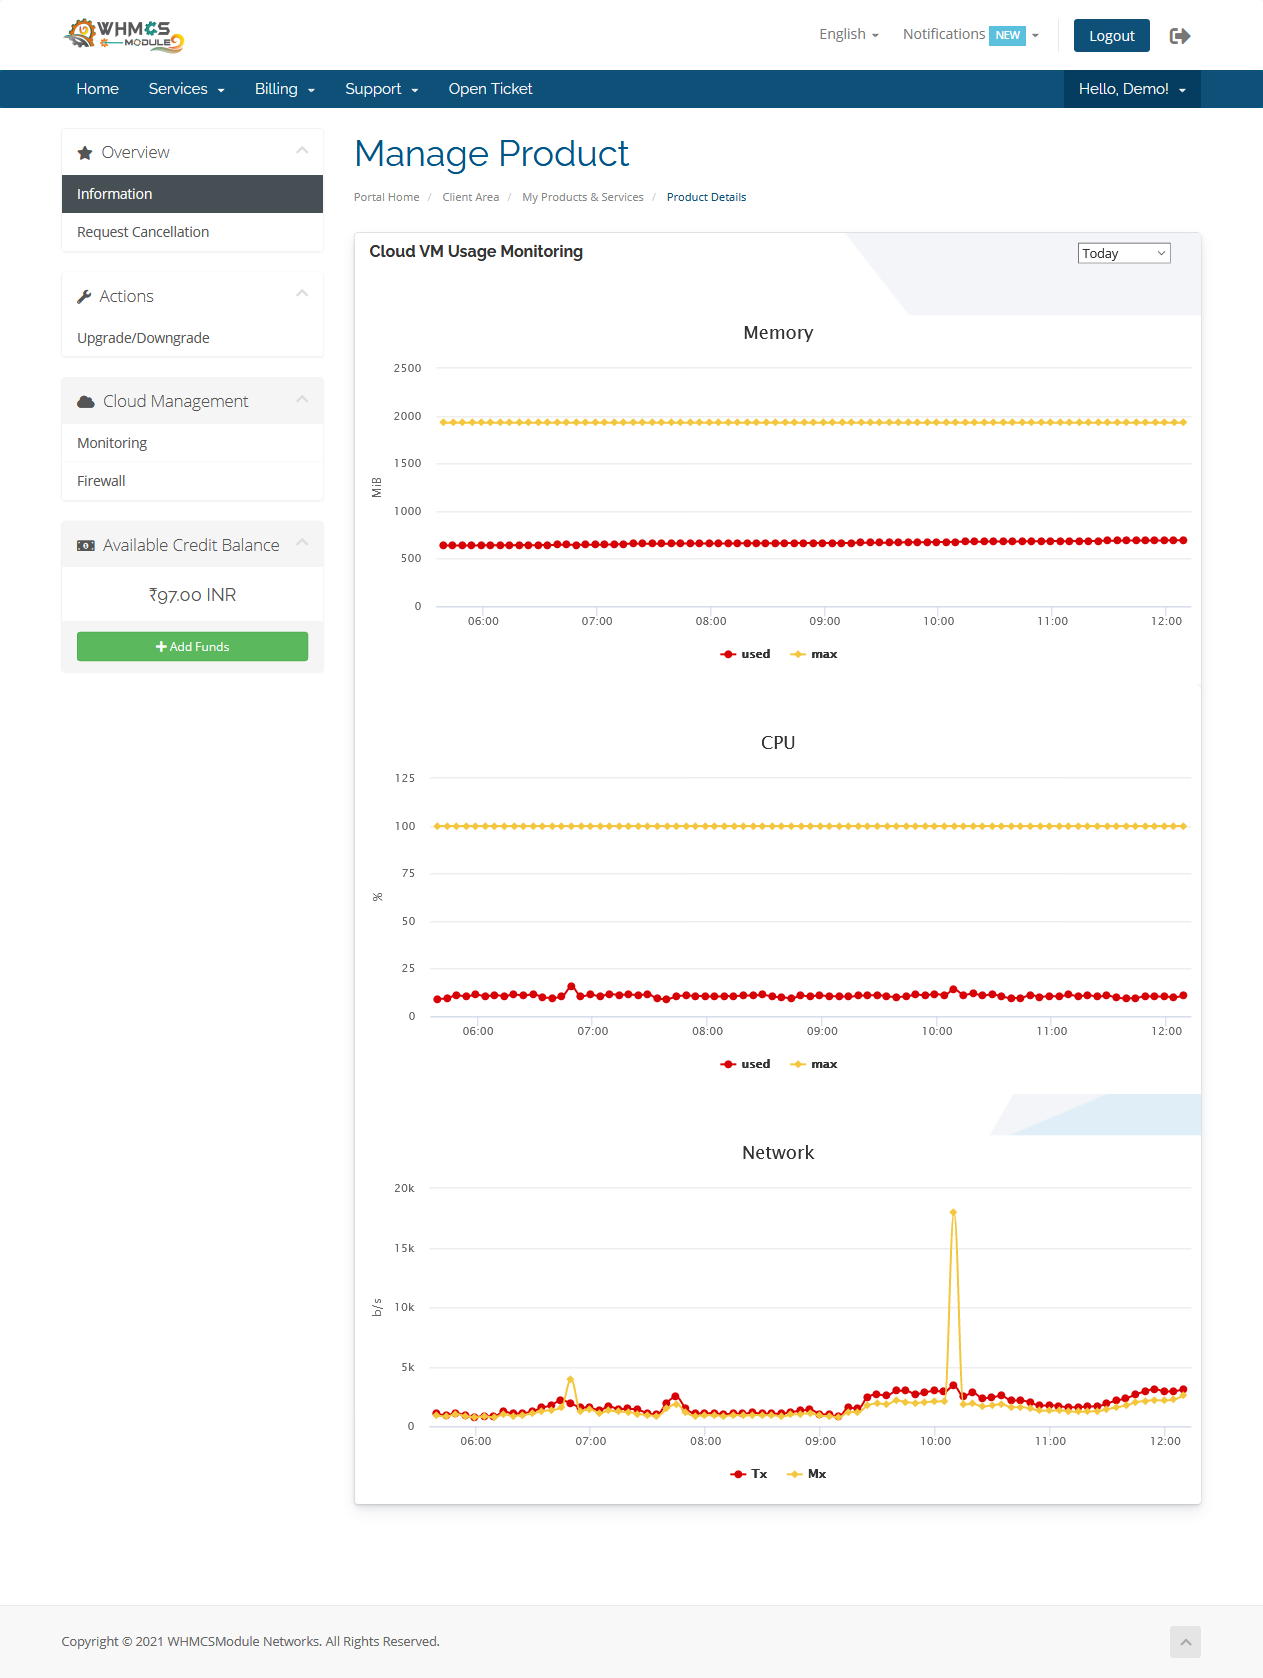
Task: Click Open Ticket in the navbar
Action: click(490, 89)
